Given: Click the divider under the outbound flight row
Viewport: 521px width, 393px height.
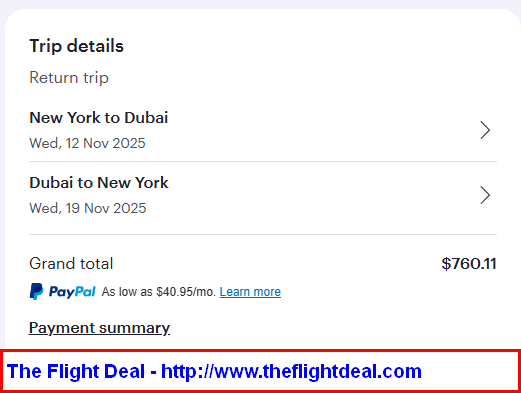Looking at the screenshot, I should 263,162.
